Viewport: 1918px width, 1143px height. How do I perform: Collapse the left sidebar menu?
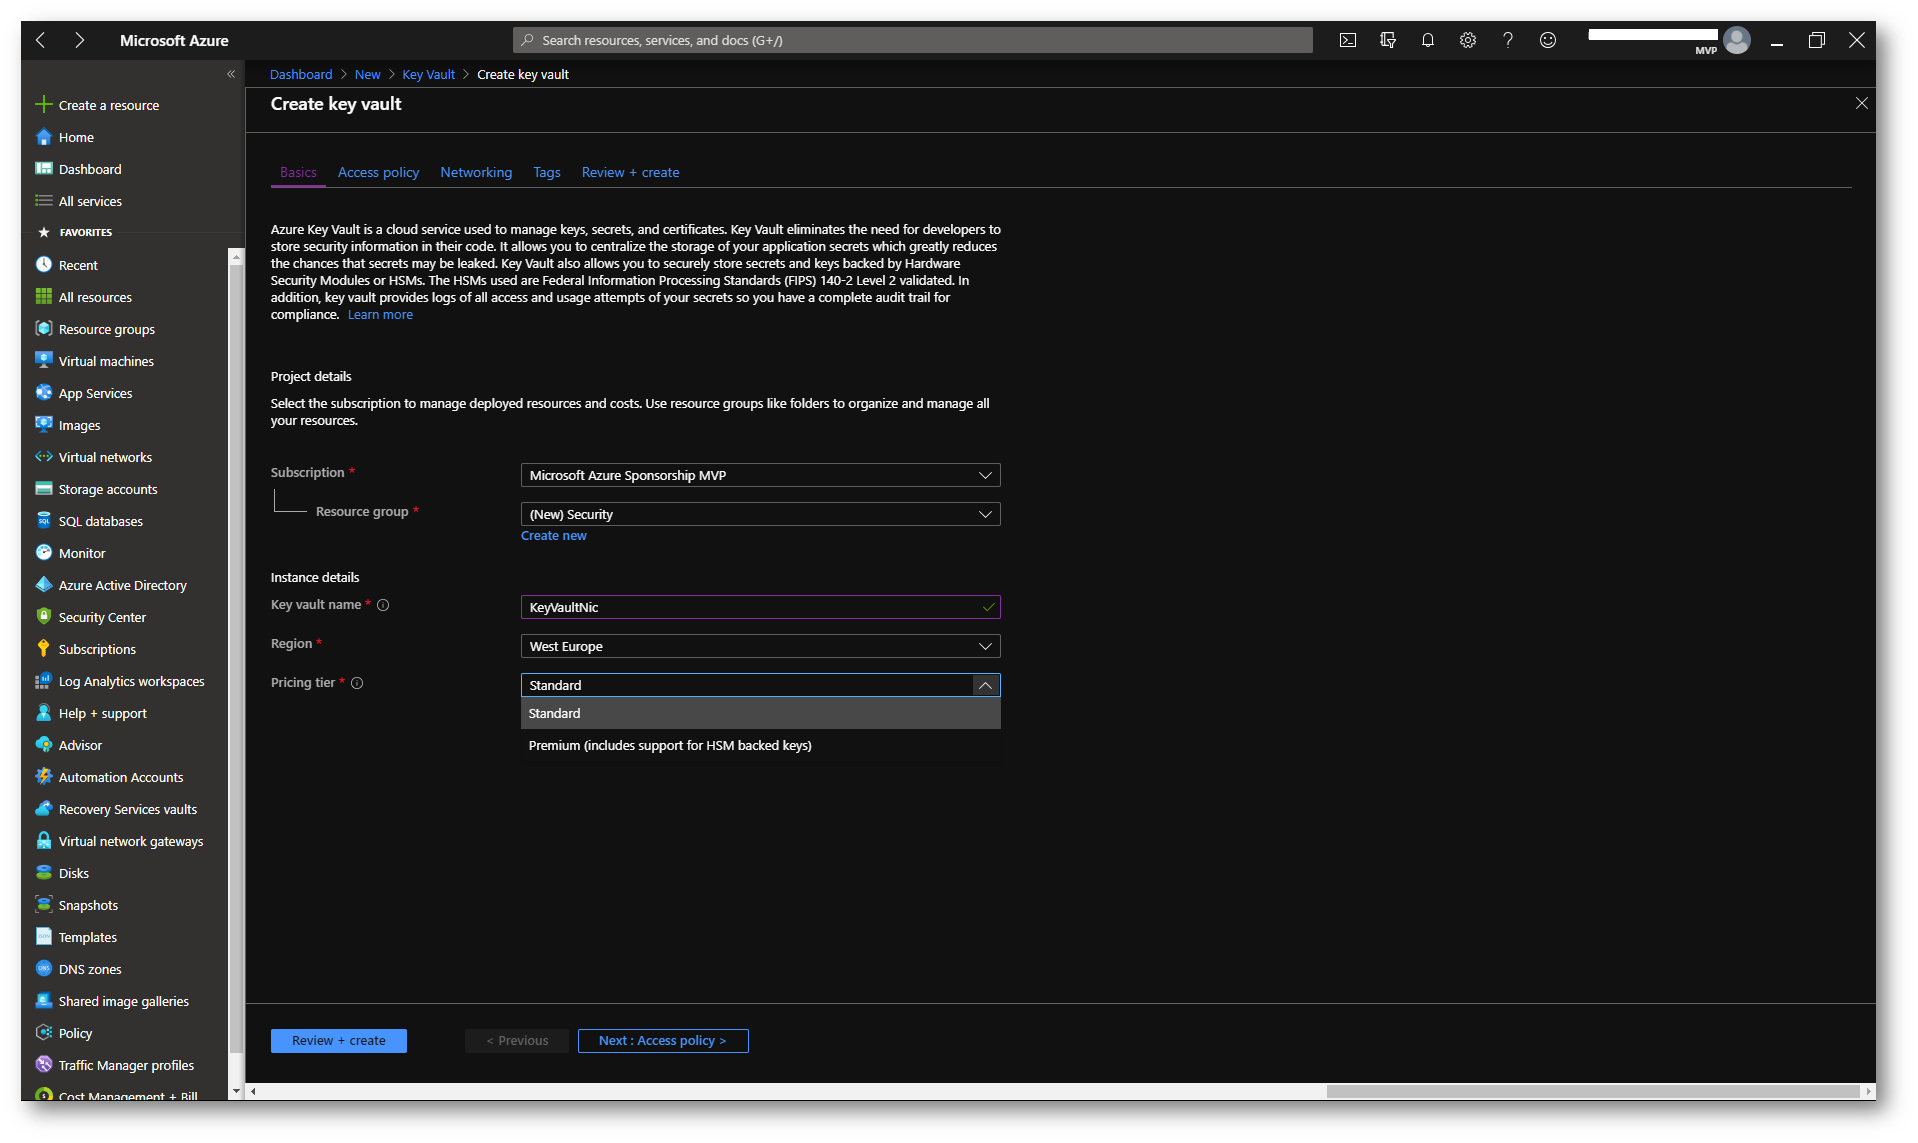click(231, 74)
